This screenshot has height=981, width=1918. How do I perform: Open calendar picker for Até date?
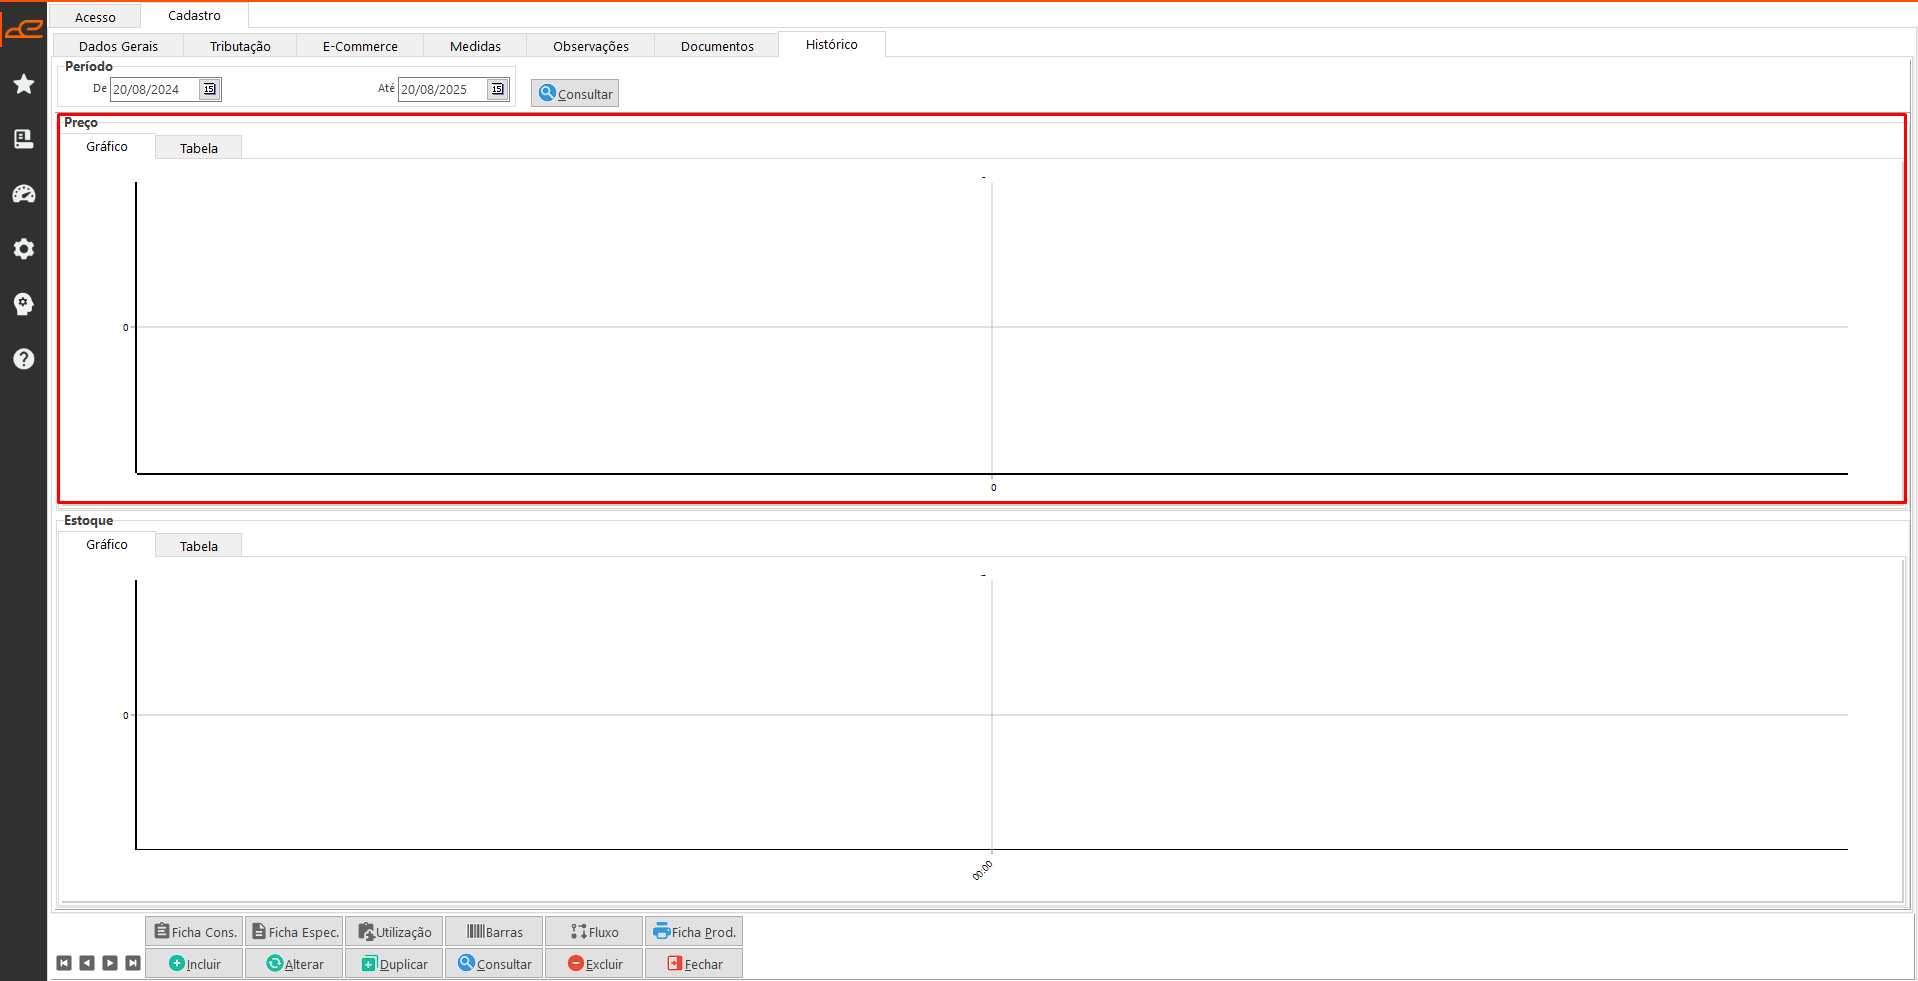pos(497,89)
